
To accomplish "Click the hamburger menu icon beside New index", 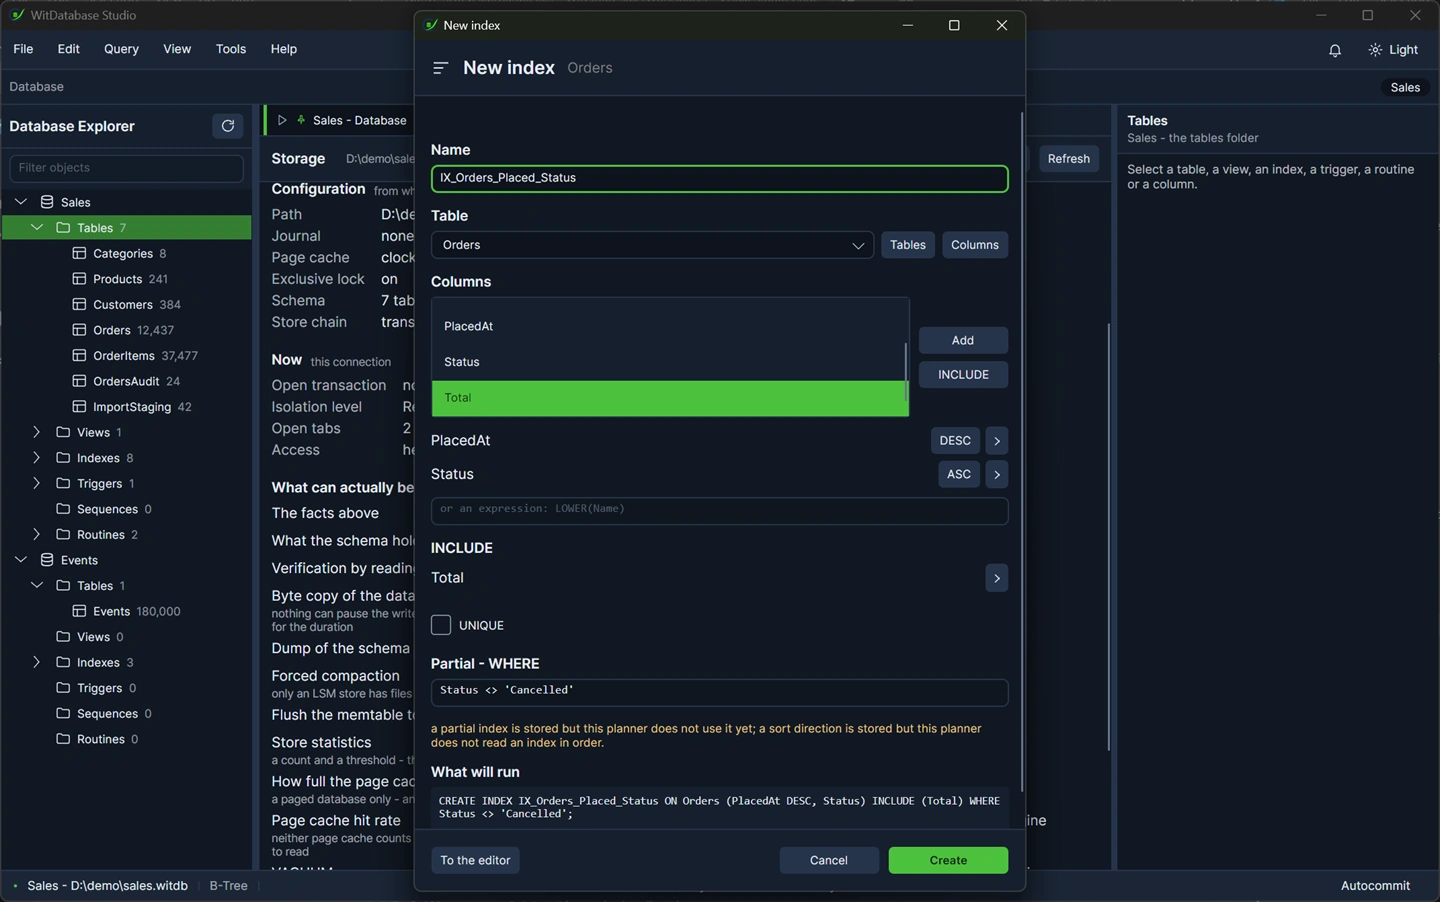I will (x=440, y=68).
